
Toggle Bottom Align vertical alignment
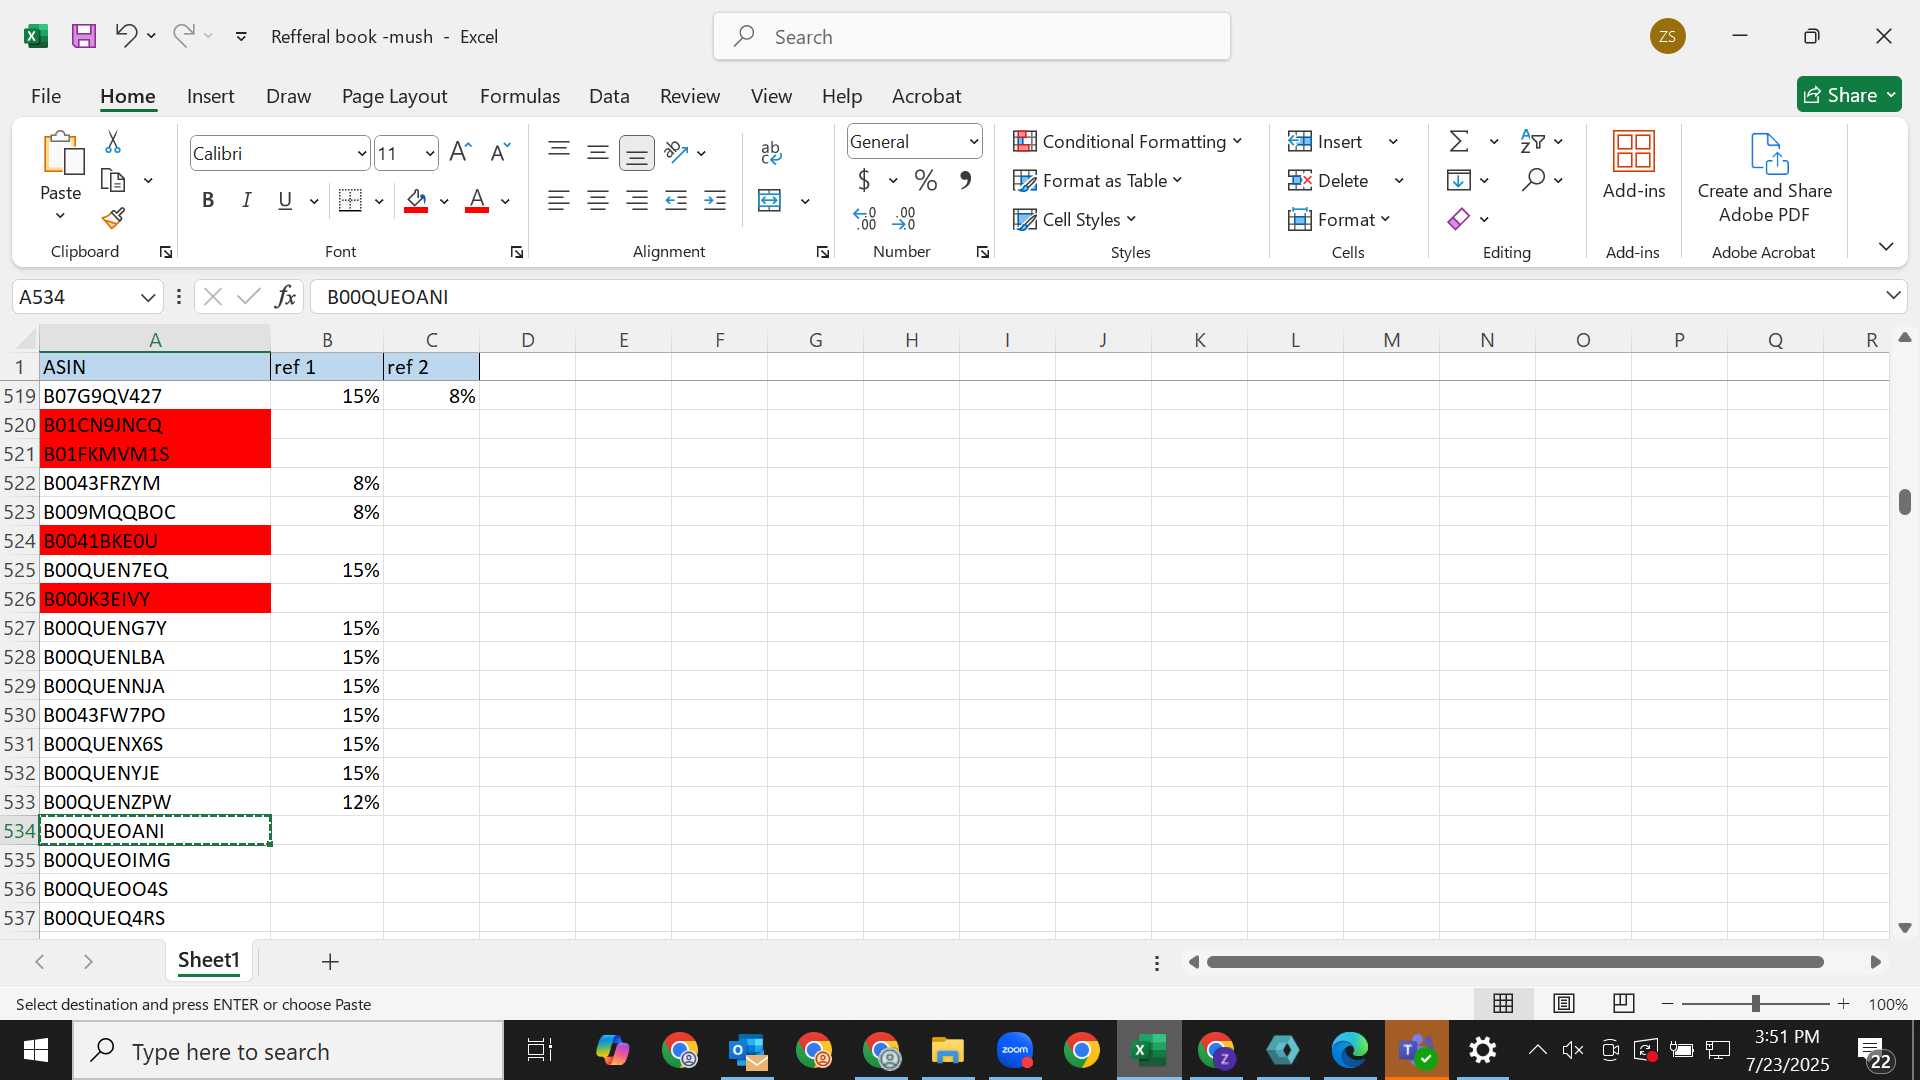(637, 153)
